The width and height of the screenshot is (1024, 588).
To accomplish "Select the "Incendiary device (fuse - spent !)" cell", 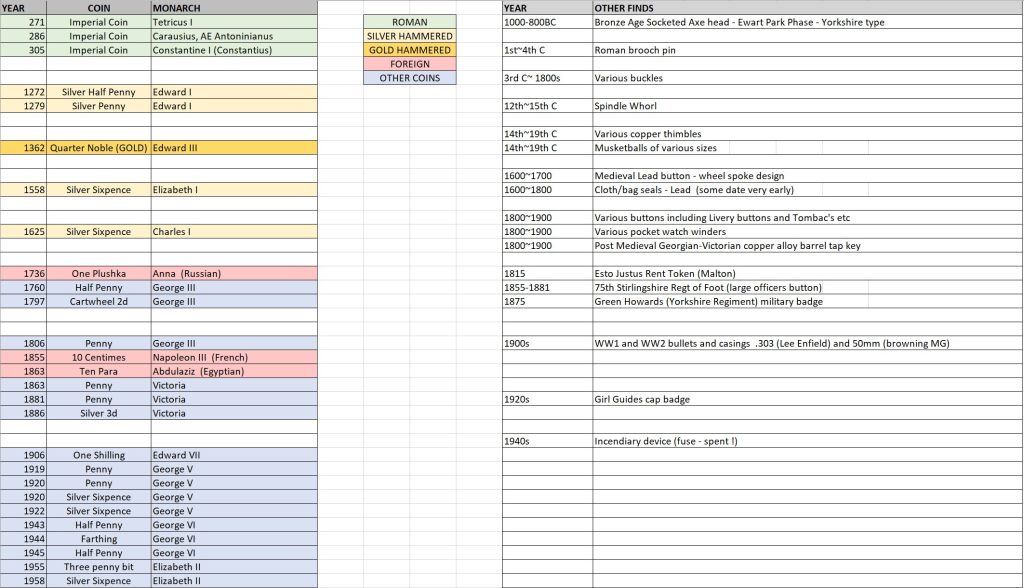I will point(808,441).
